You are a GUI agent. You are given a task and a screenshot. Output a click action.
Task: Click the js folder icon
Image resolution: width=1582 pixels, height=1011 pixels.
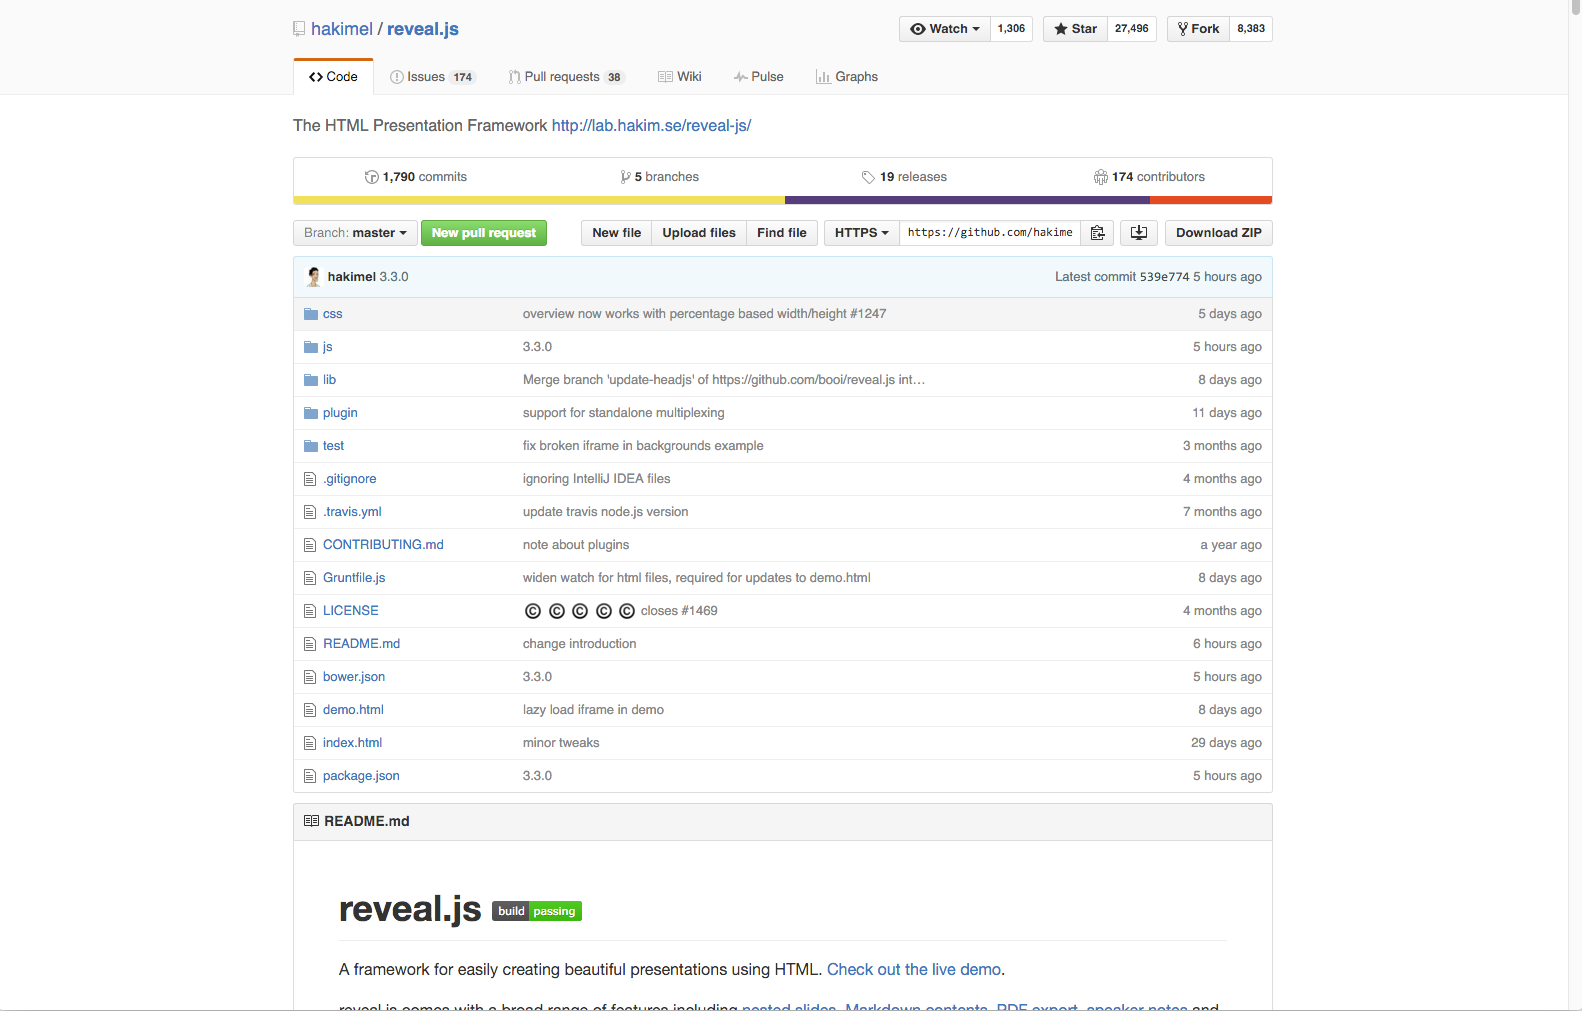coord(311,347)
